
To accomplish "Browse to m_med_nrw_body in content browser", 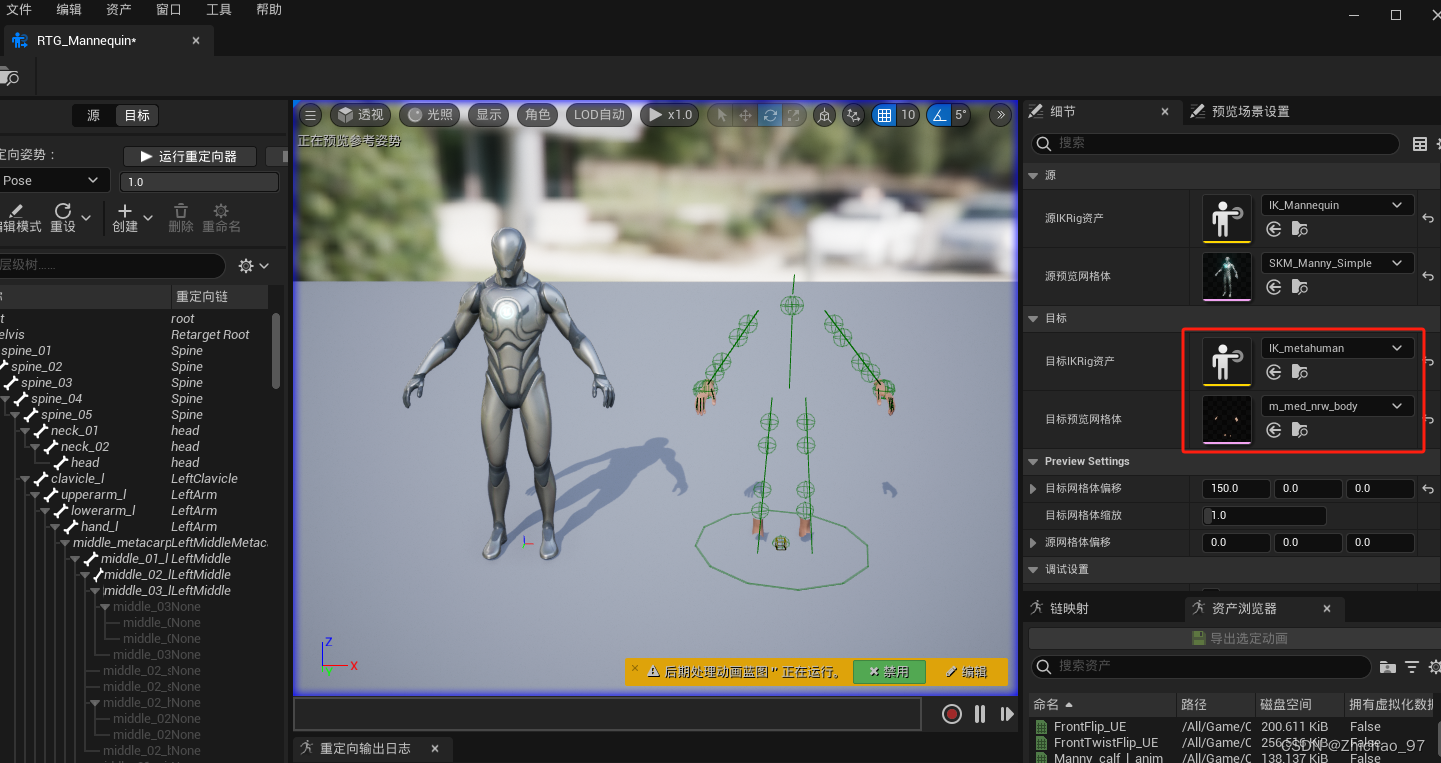I will [1299, 430].
